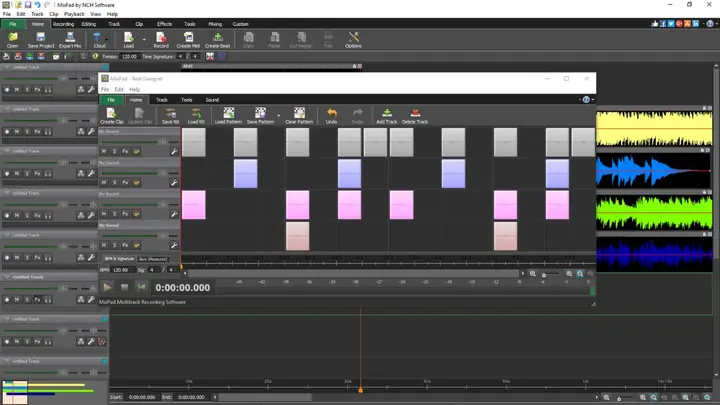Open the Sound tab in Beat Designer

point(212,100)
